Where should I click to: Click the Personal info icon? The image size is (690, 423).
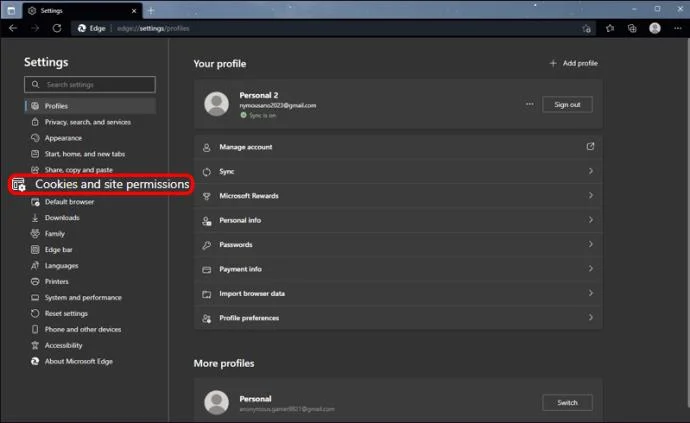click(206, 221)
